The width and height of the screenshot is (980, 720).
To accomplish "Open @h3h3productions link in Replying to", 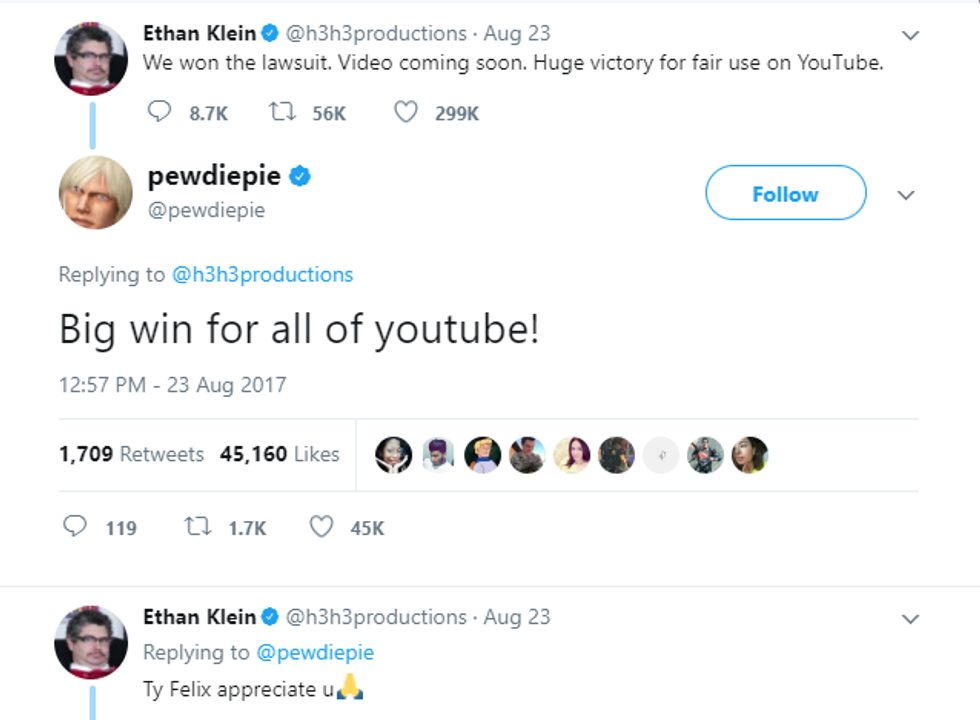I will tap(262, 274).
